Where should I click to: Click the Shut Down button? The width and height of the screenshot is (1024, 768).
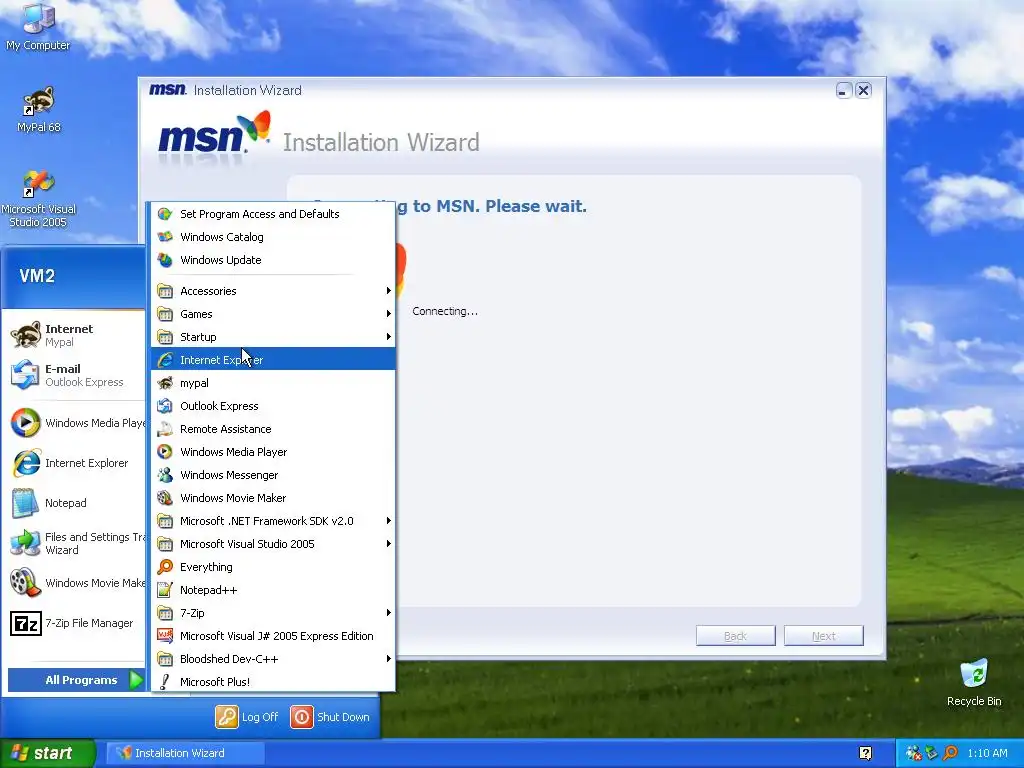pos(330,716)
